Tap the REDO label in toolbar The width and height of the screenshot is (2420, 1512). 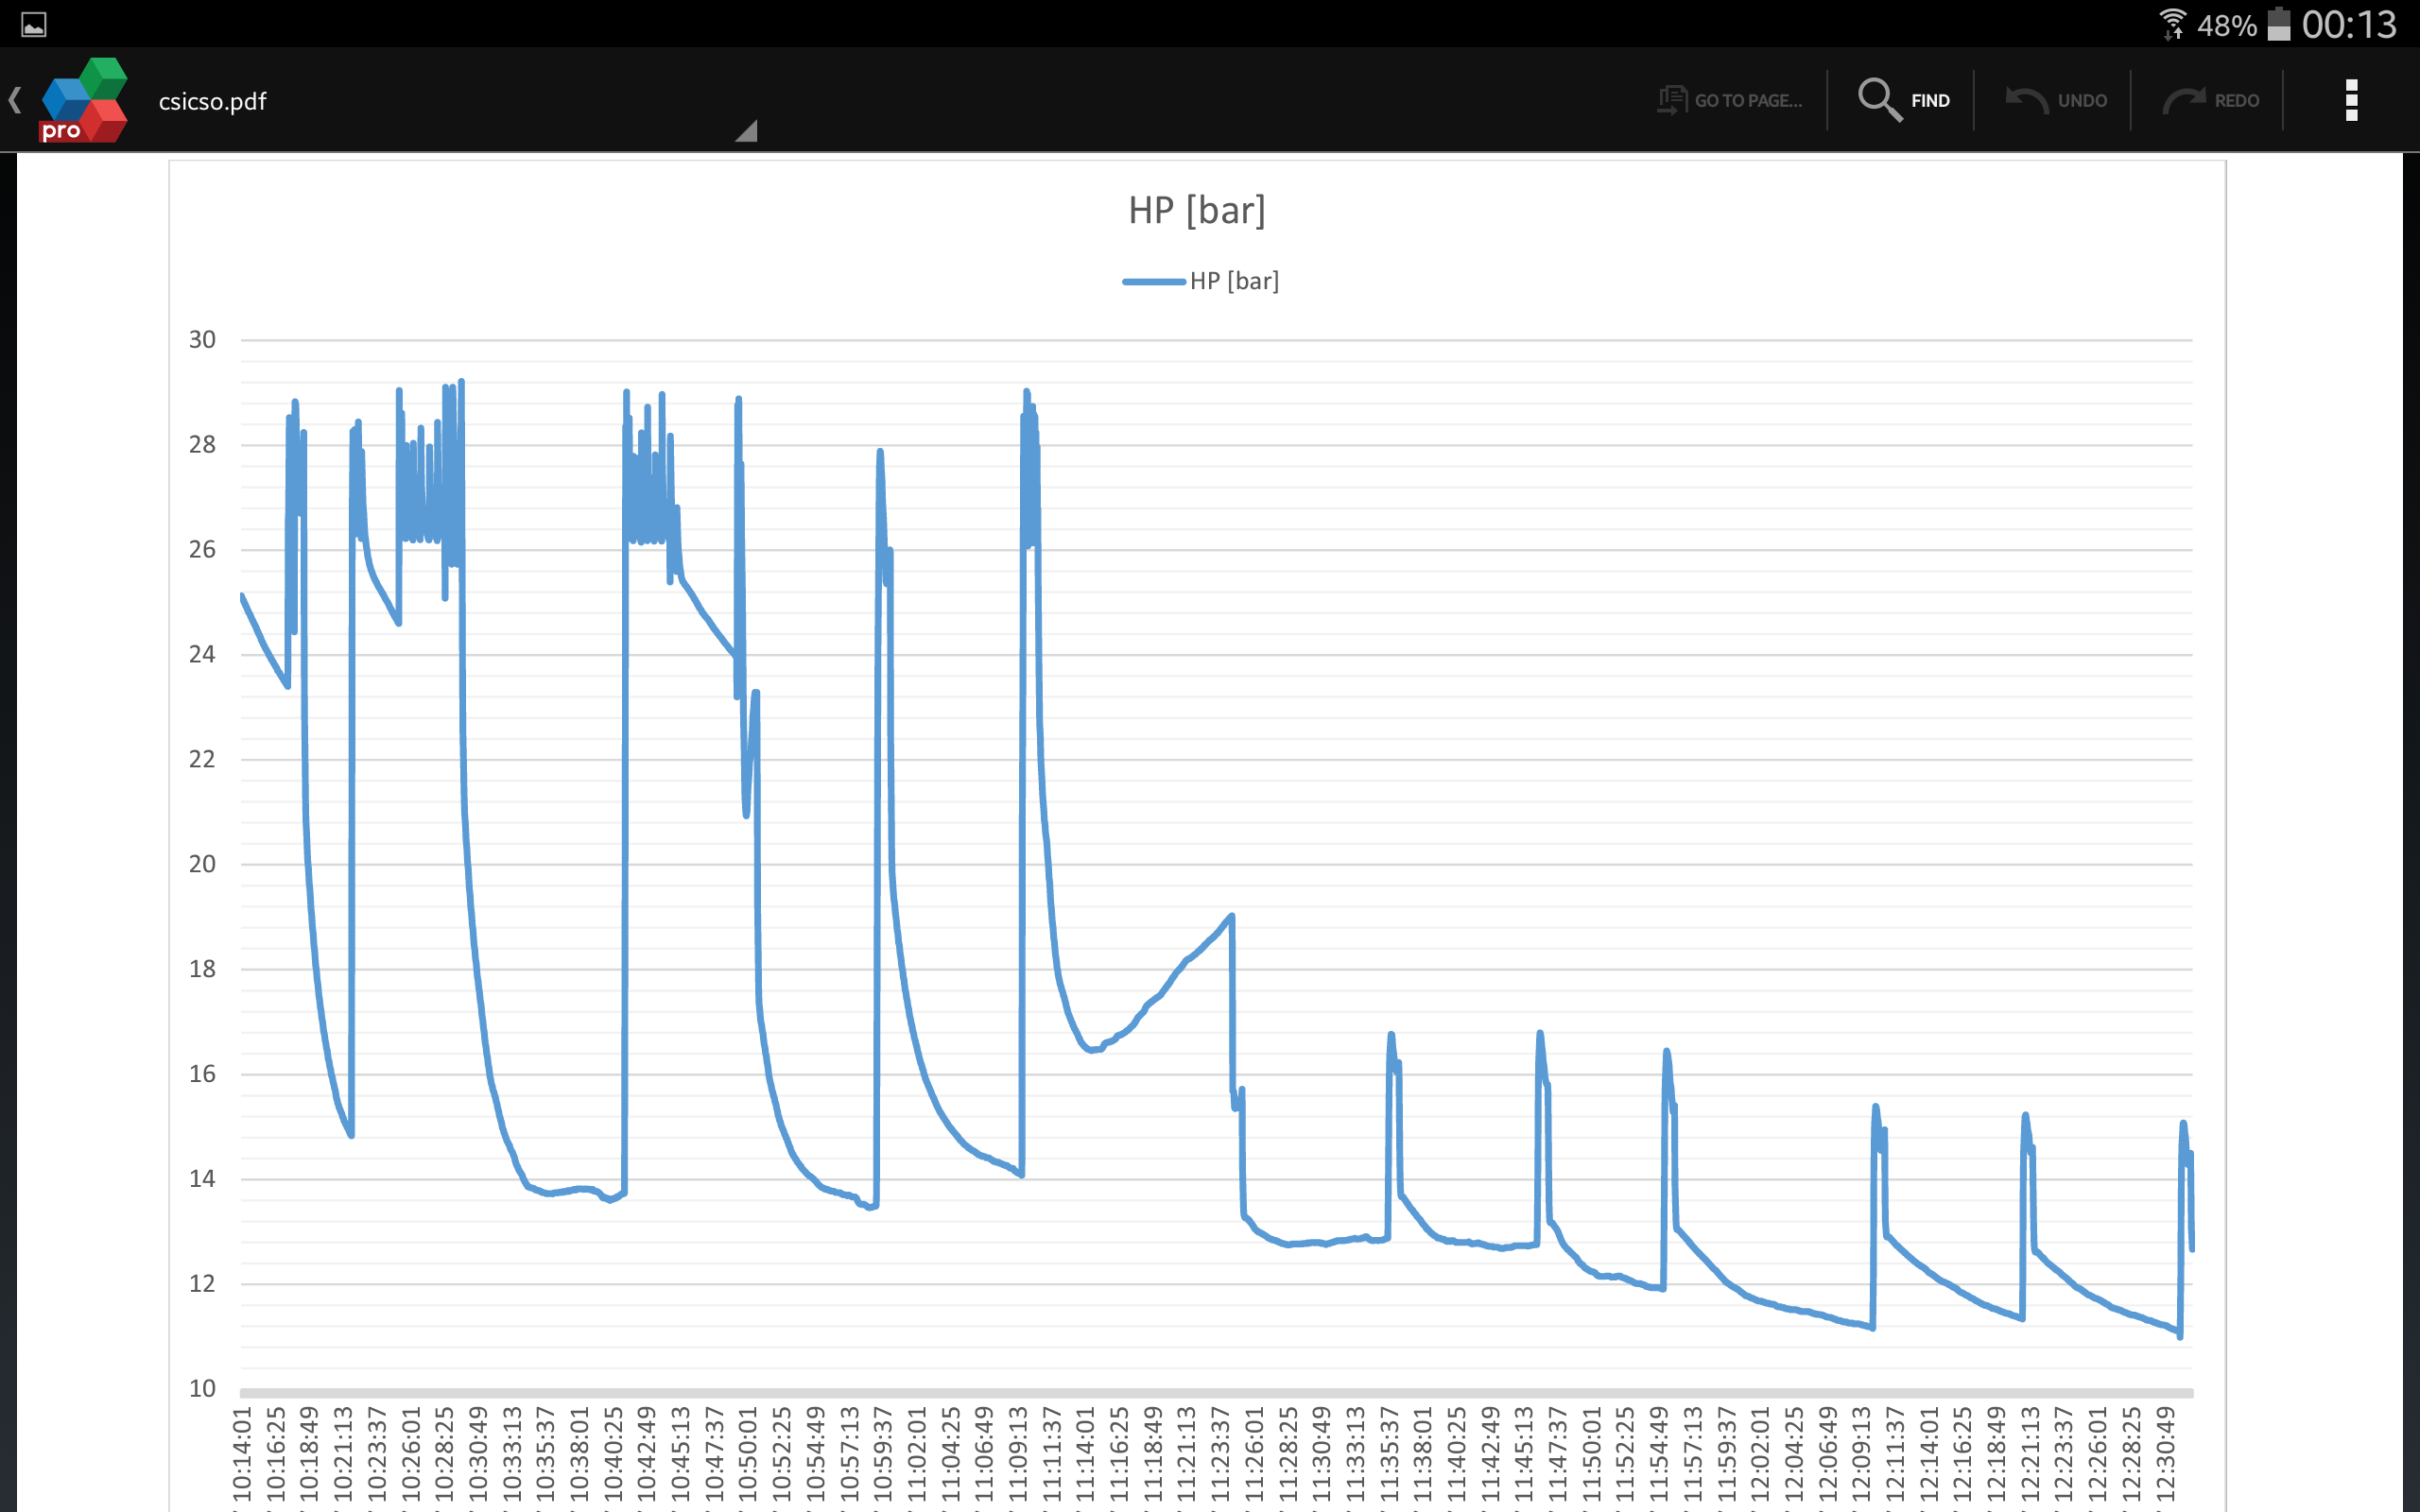[2236, 101]
